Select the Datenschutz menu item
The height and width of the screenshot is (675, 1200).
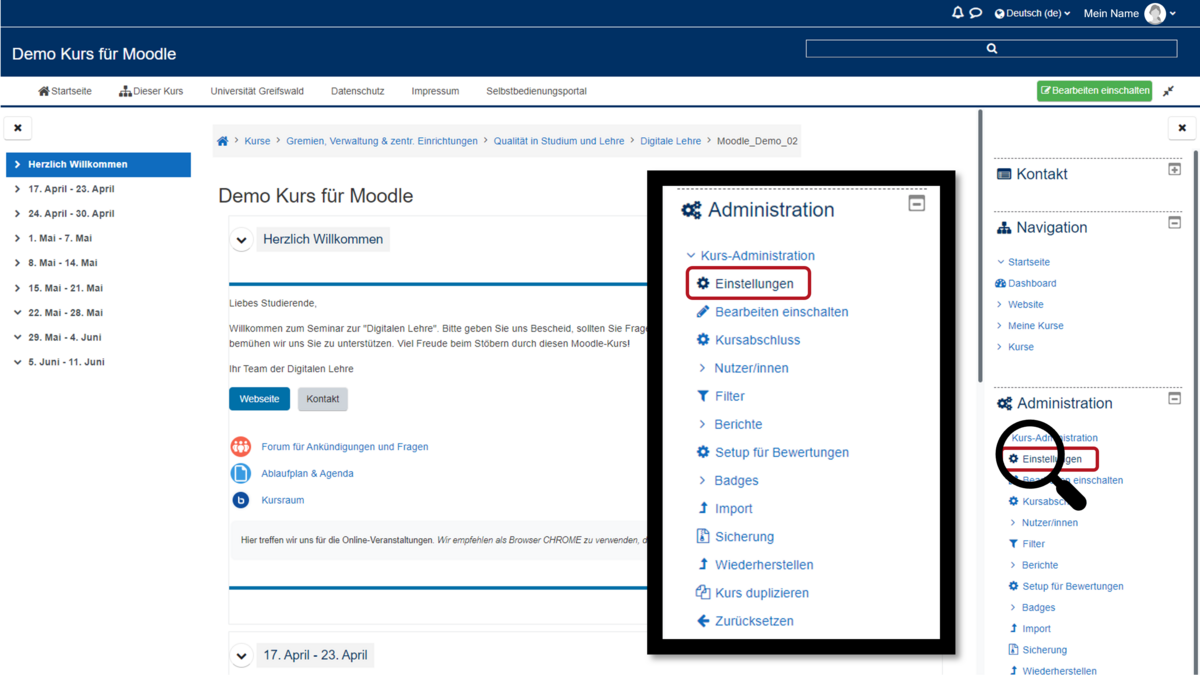[357, 91]
